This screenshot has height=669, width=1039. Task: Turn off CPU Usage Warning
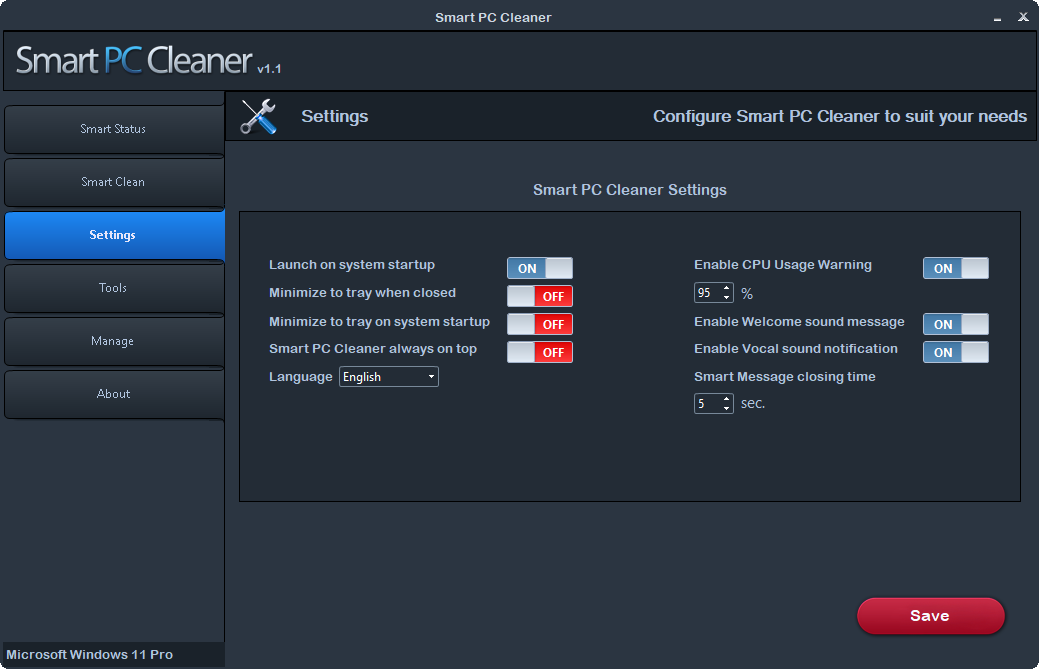pos(955,268)
